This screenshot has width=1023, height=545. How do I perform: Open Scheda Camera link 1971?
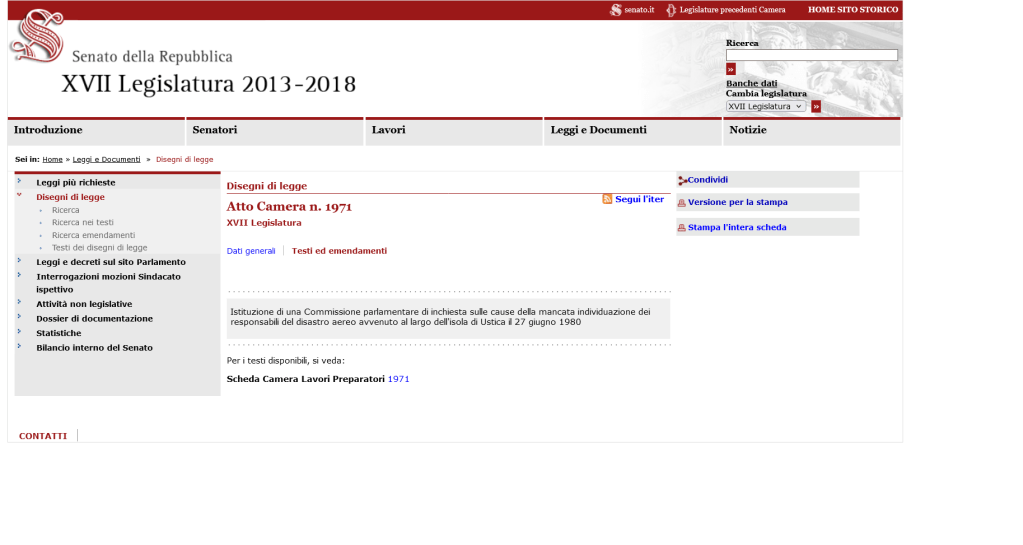398,379
